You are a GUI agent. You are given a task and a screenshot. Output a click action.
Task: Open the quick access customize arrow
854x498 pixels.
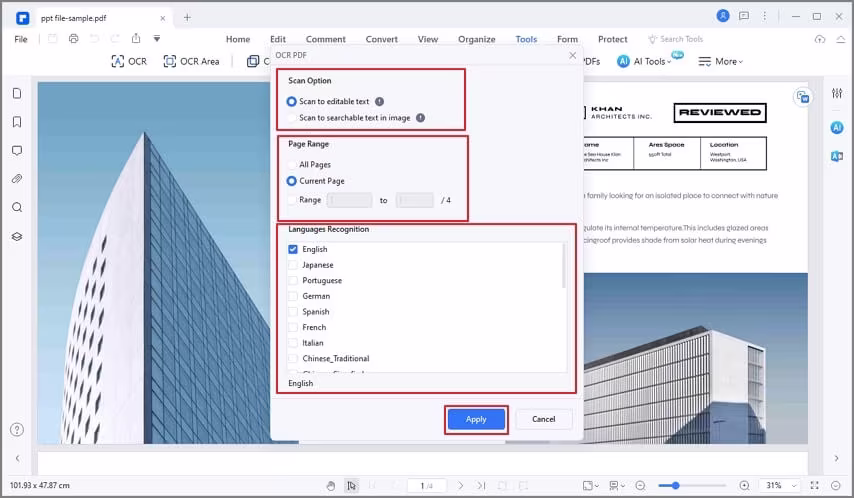tap(157, 39)
